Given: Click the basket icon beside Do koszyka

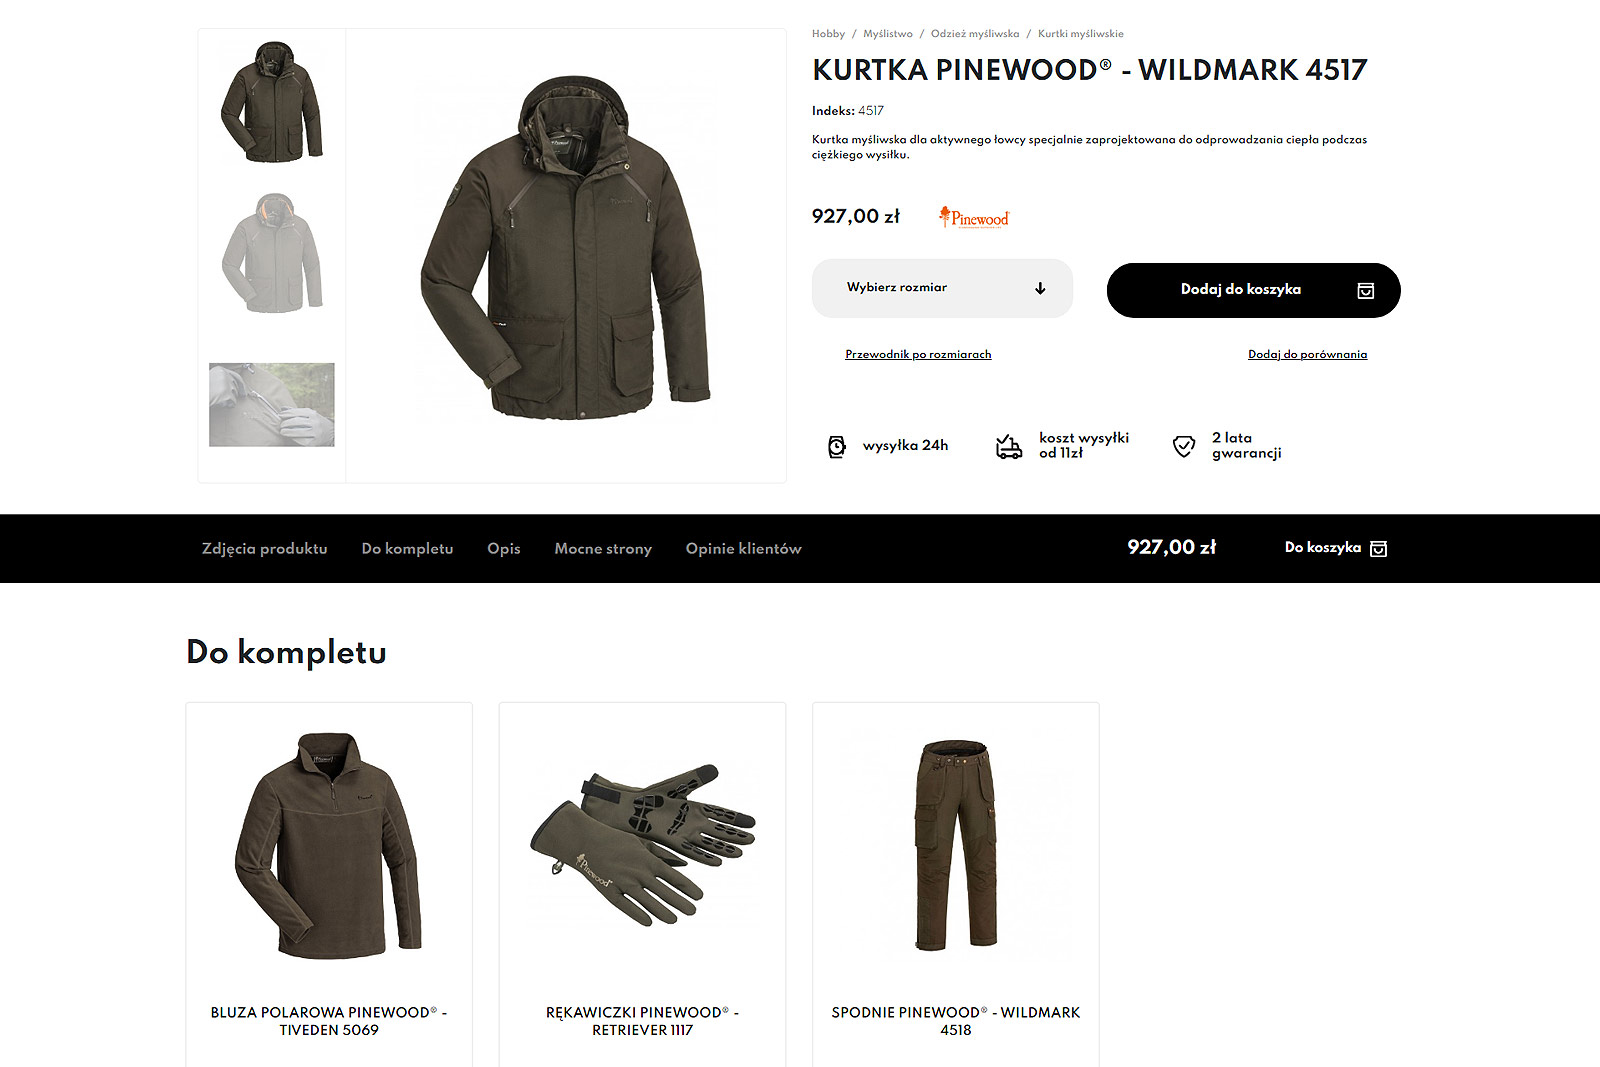Looking at the screenshot, I should click(x=1378, y=548).
